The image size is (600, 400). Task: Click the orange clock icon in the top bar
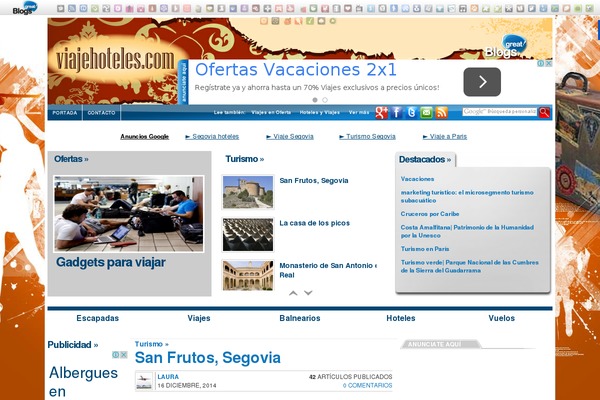tap(474, 8)
